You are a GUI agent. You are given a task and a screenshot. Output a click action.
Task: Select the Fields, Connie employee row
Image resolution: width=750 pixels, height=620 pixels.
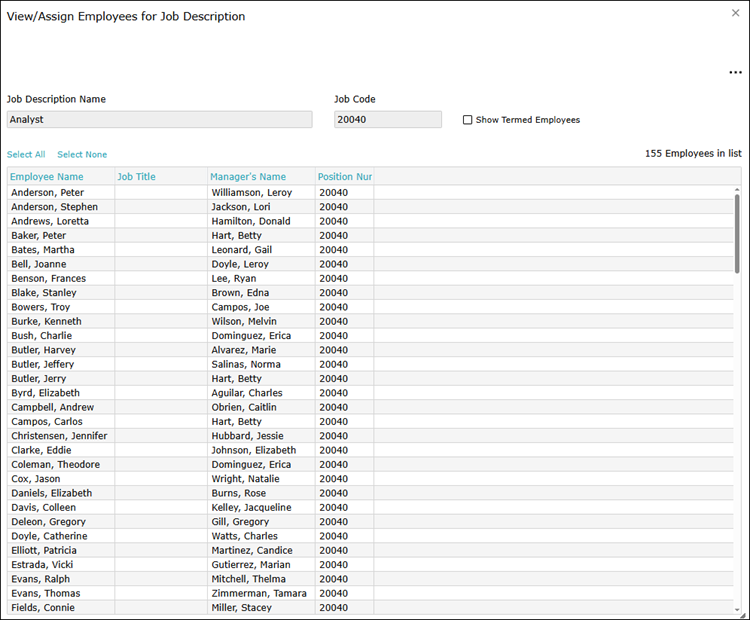tap(43, 608)
